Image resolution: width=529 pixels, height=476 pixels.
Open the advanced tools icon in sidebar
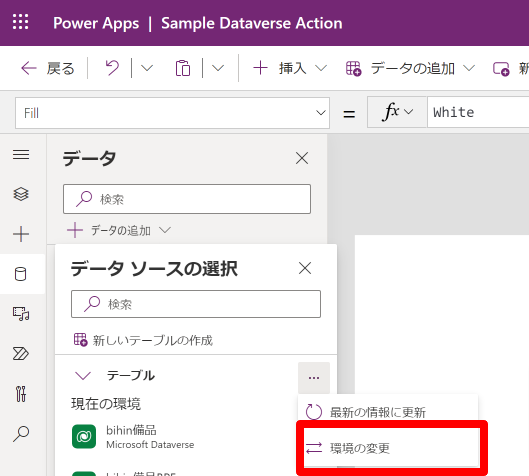click(x=21, y=394)
